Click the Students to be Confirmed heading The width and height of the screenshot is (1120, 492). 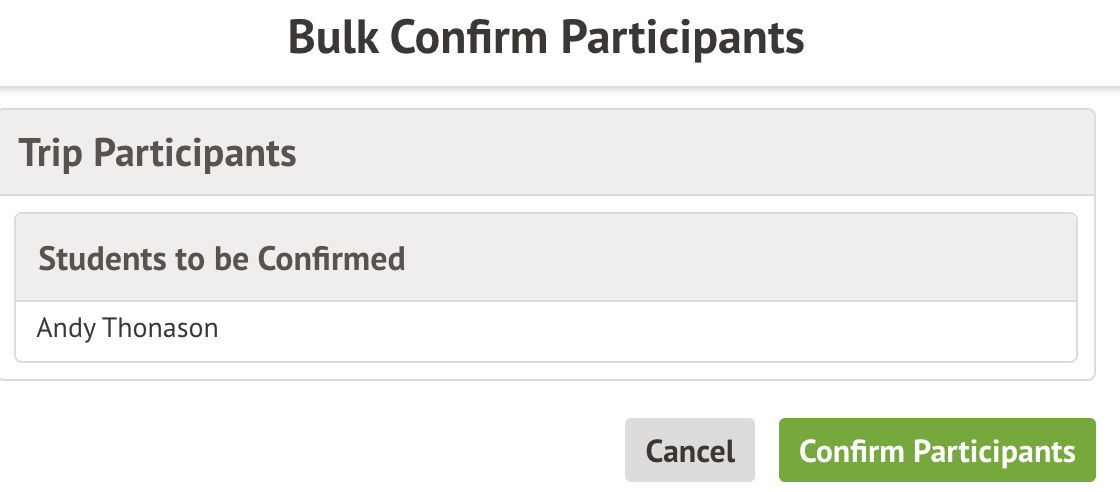pyautogui.click(x=221, y=259)
